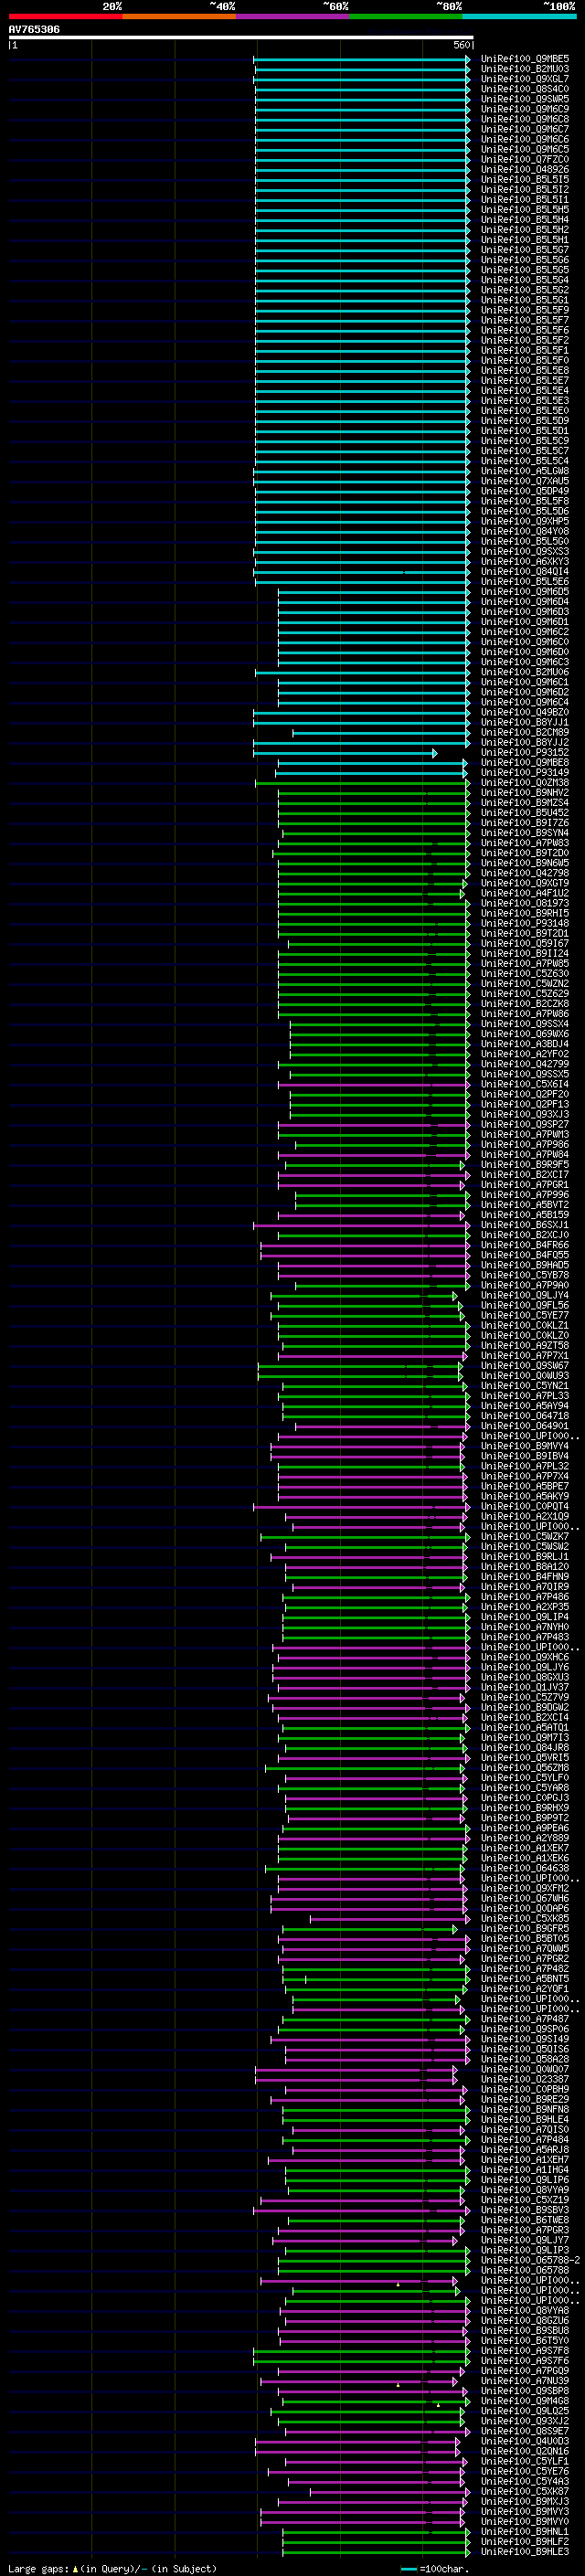Select label UniRef100_B9NHV2

pos(524,792)
